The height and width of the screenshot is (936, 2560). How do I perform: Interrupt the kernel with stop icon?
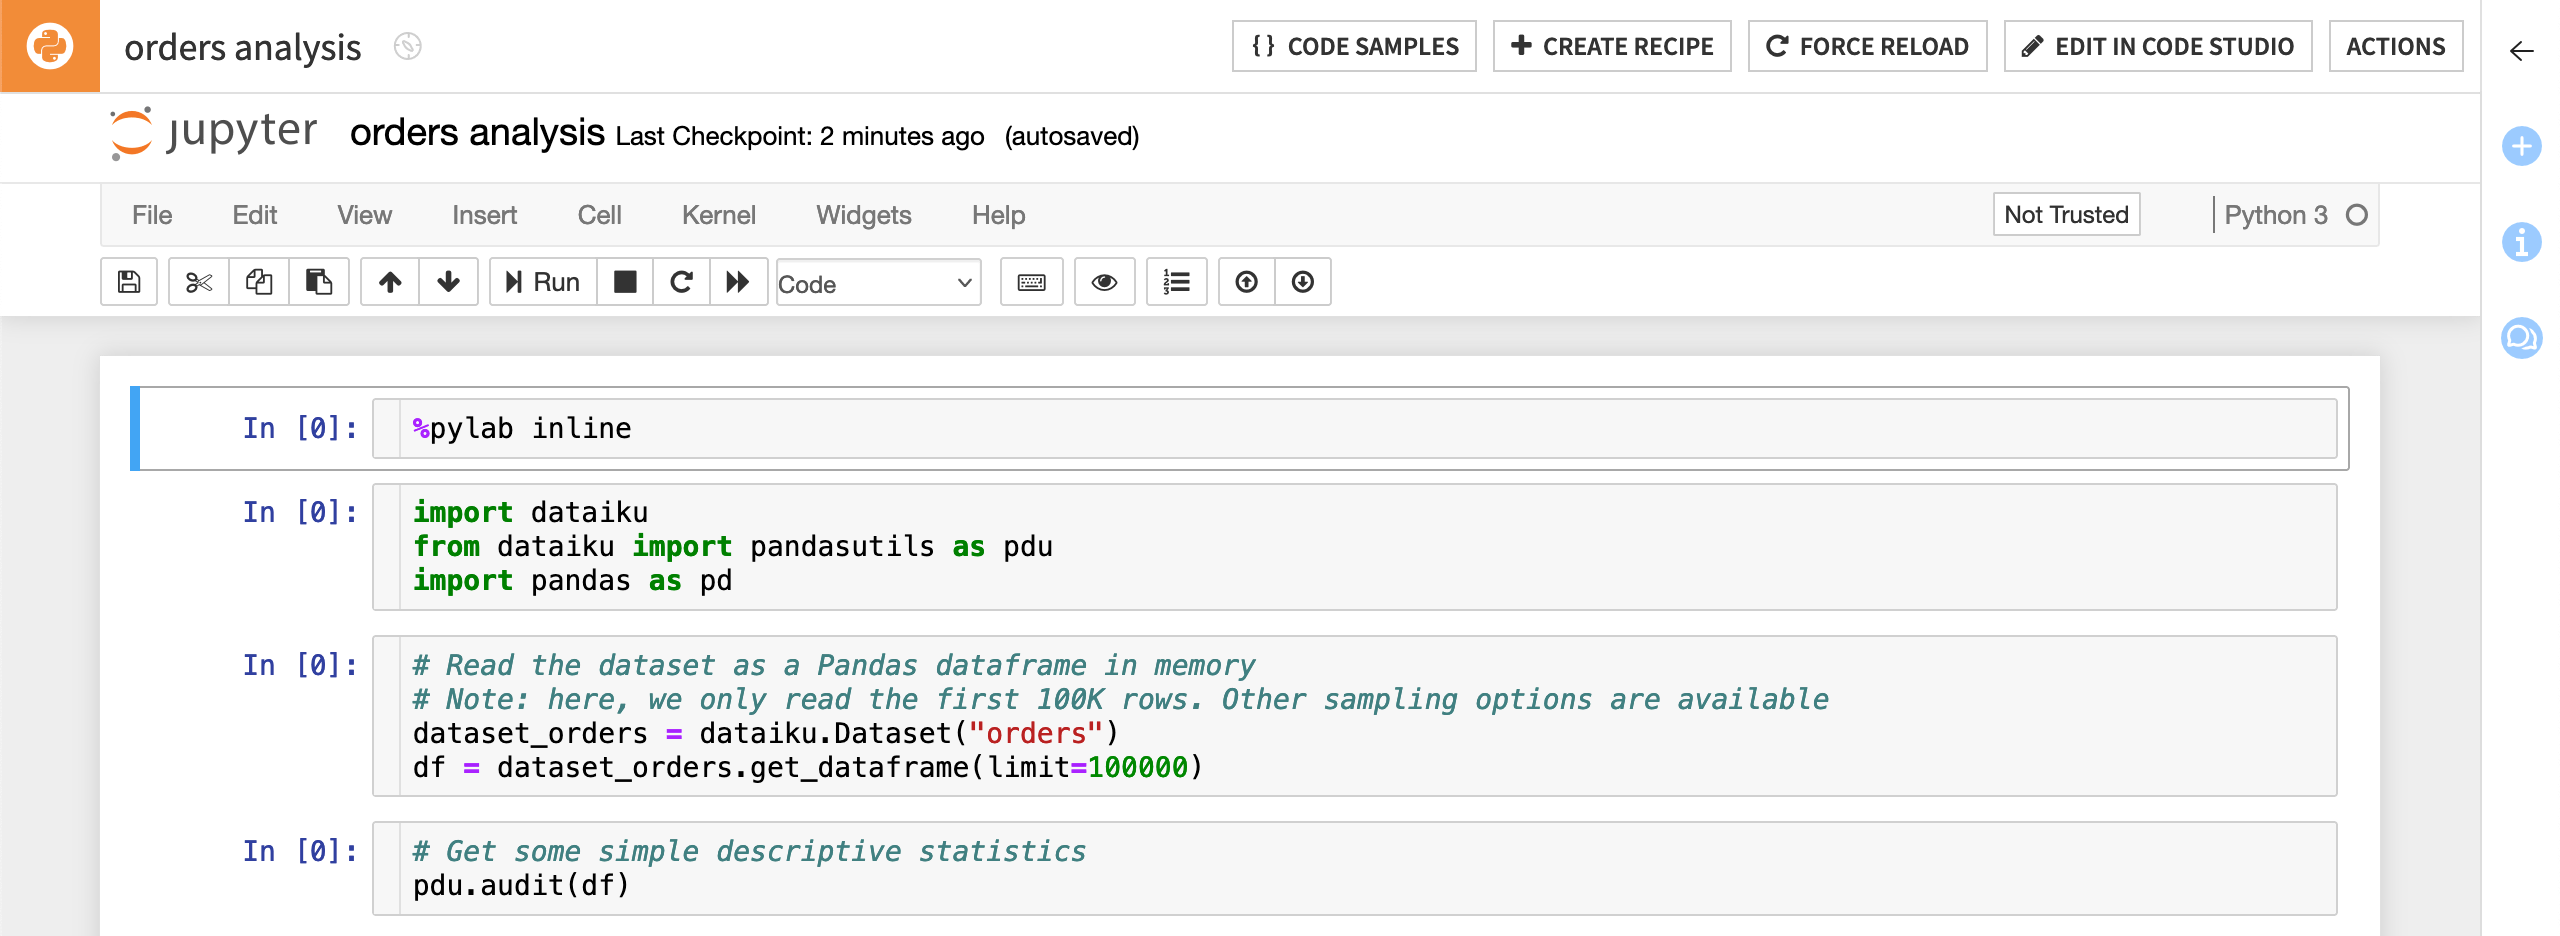(x=625, y=282)
